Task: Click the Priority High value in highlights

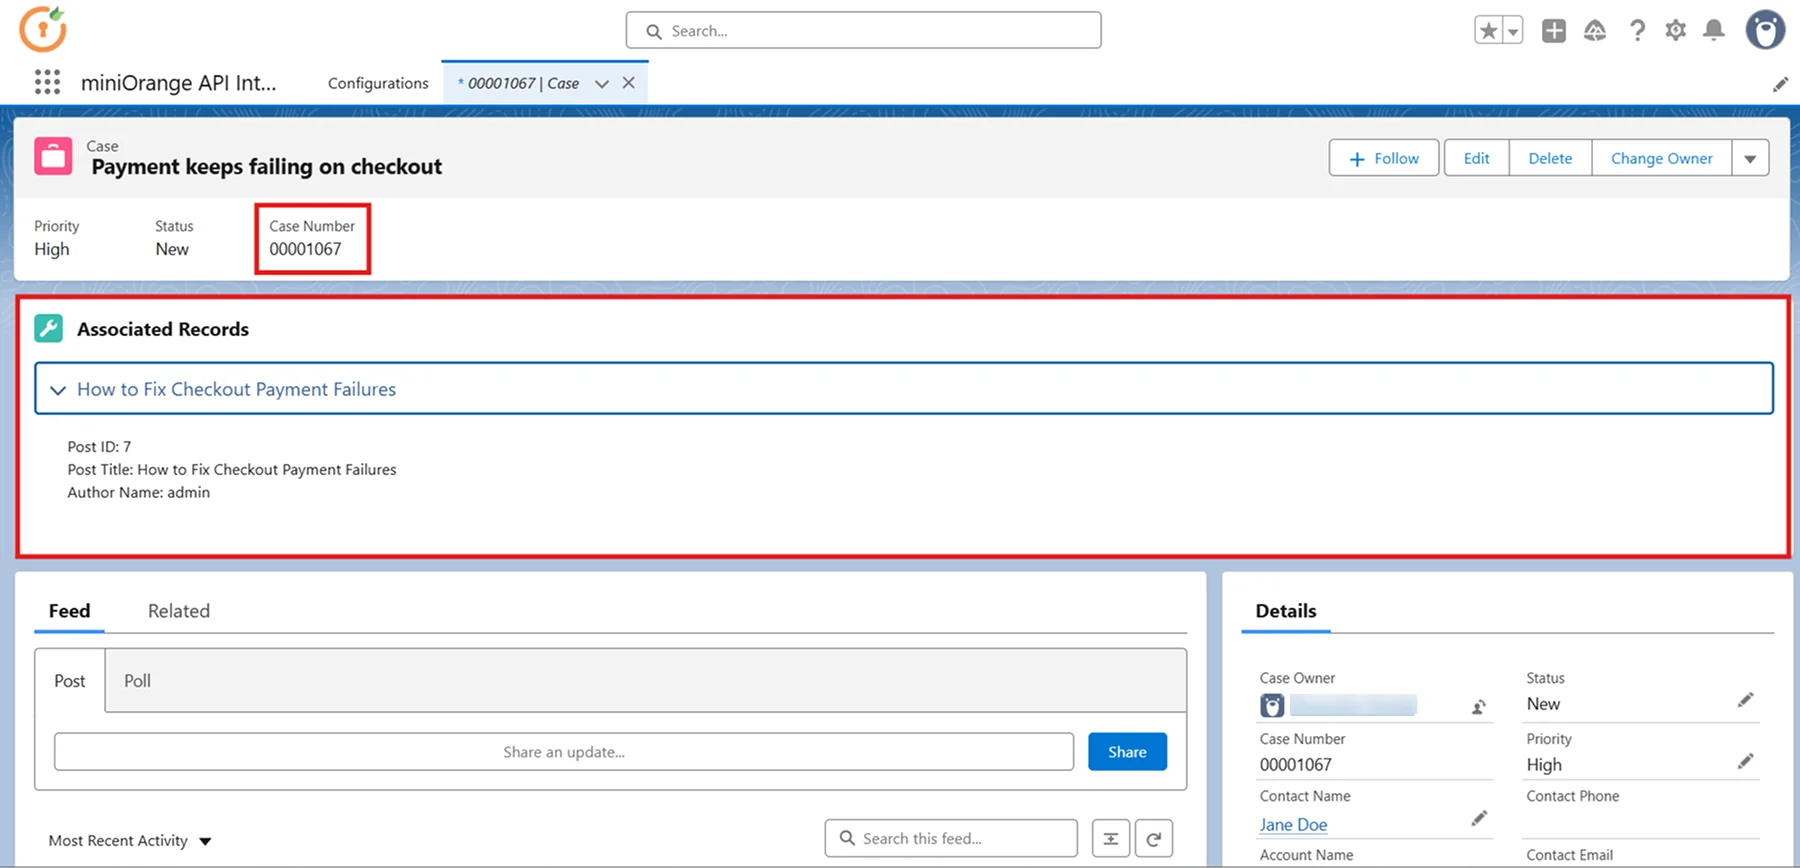Action: [x=52, y=249]
